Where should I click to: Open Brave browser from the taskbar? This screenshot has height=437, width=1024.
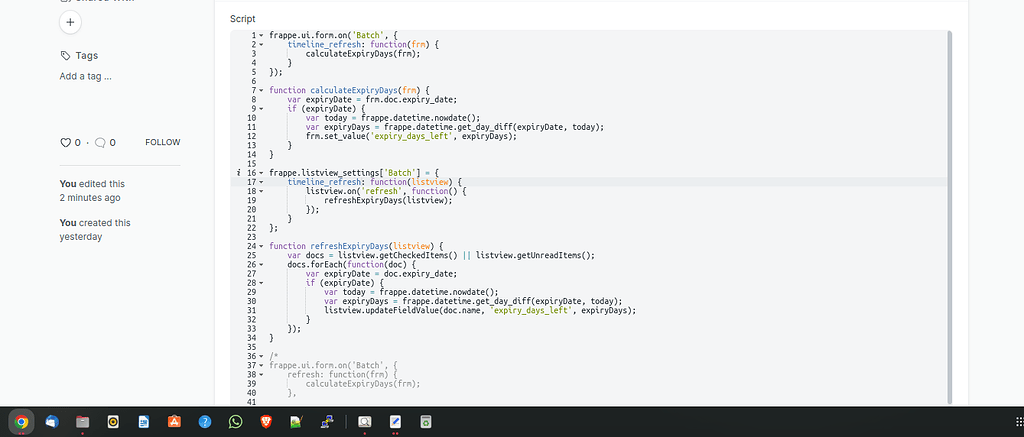coord(265,422)
